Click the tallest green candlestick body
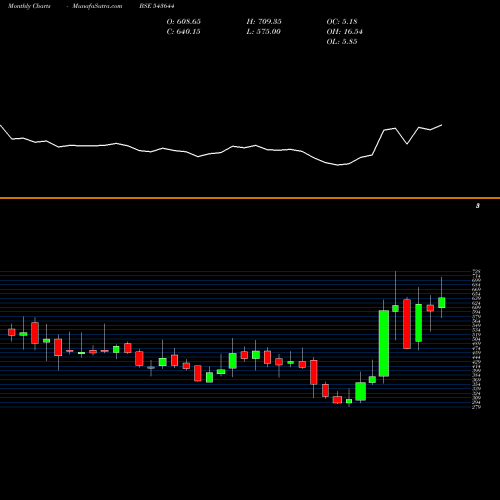Screen dimensions: 500x500 click(384, 343)
